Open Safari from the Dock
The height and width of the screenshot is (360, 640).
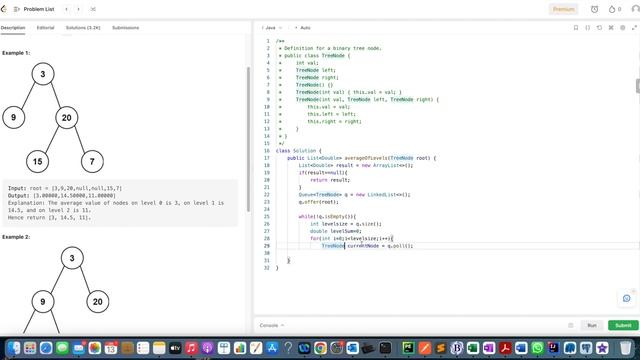[x=46, y=348]
